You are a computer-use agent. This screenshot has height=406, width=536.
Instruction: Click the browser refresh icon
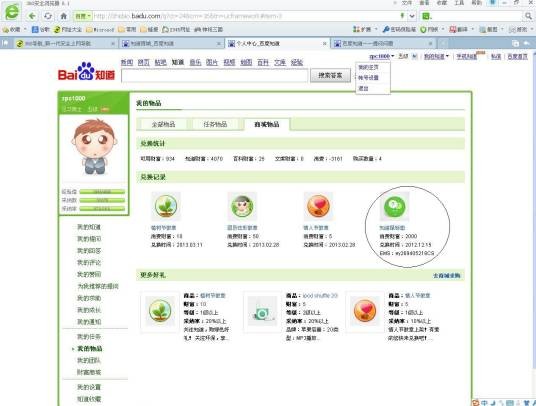[48, 16]
